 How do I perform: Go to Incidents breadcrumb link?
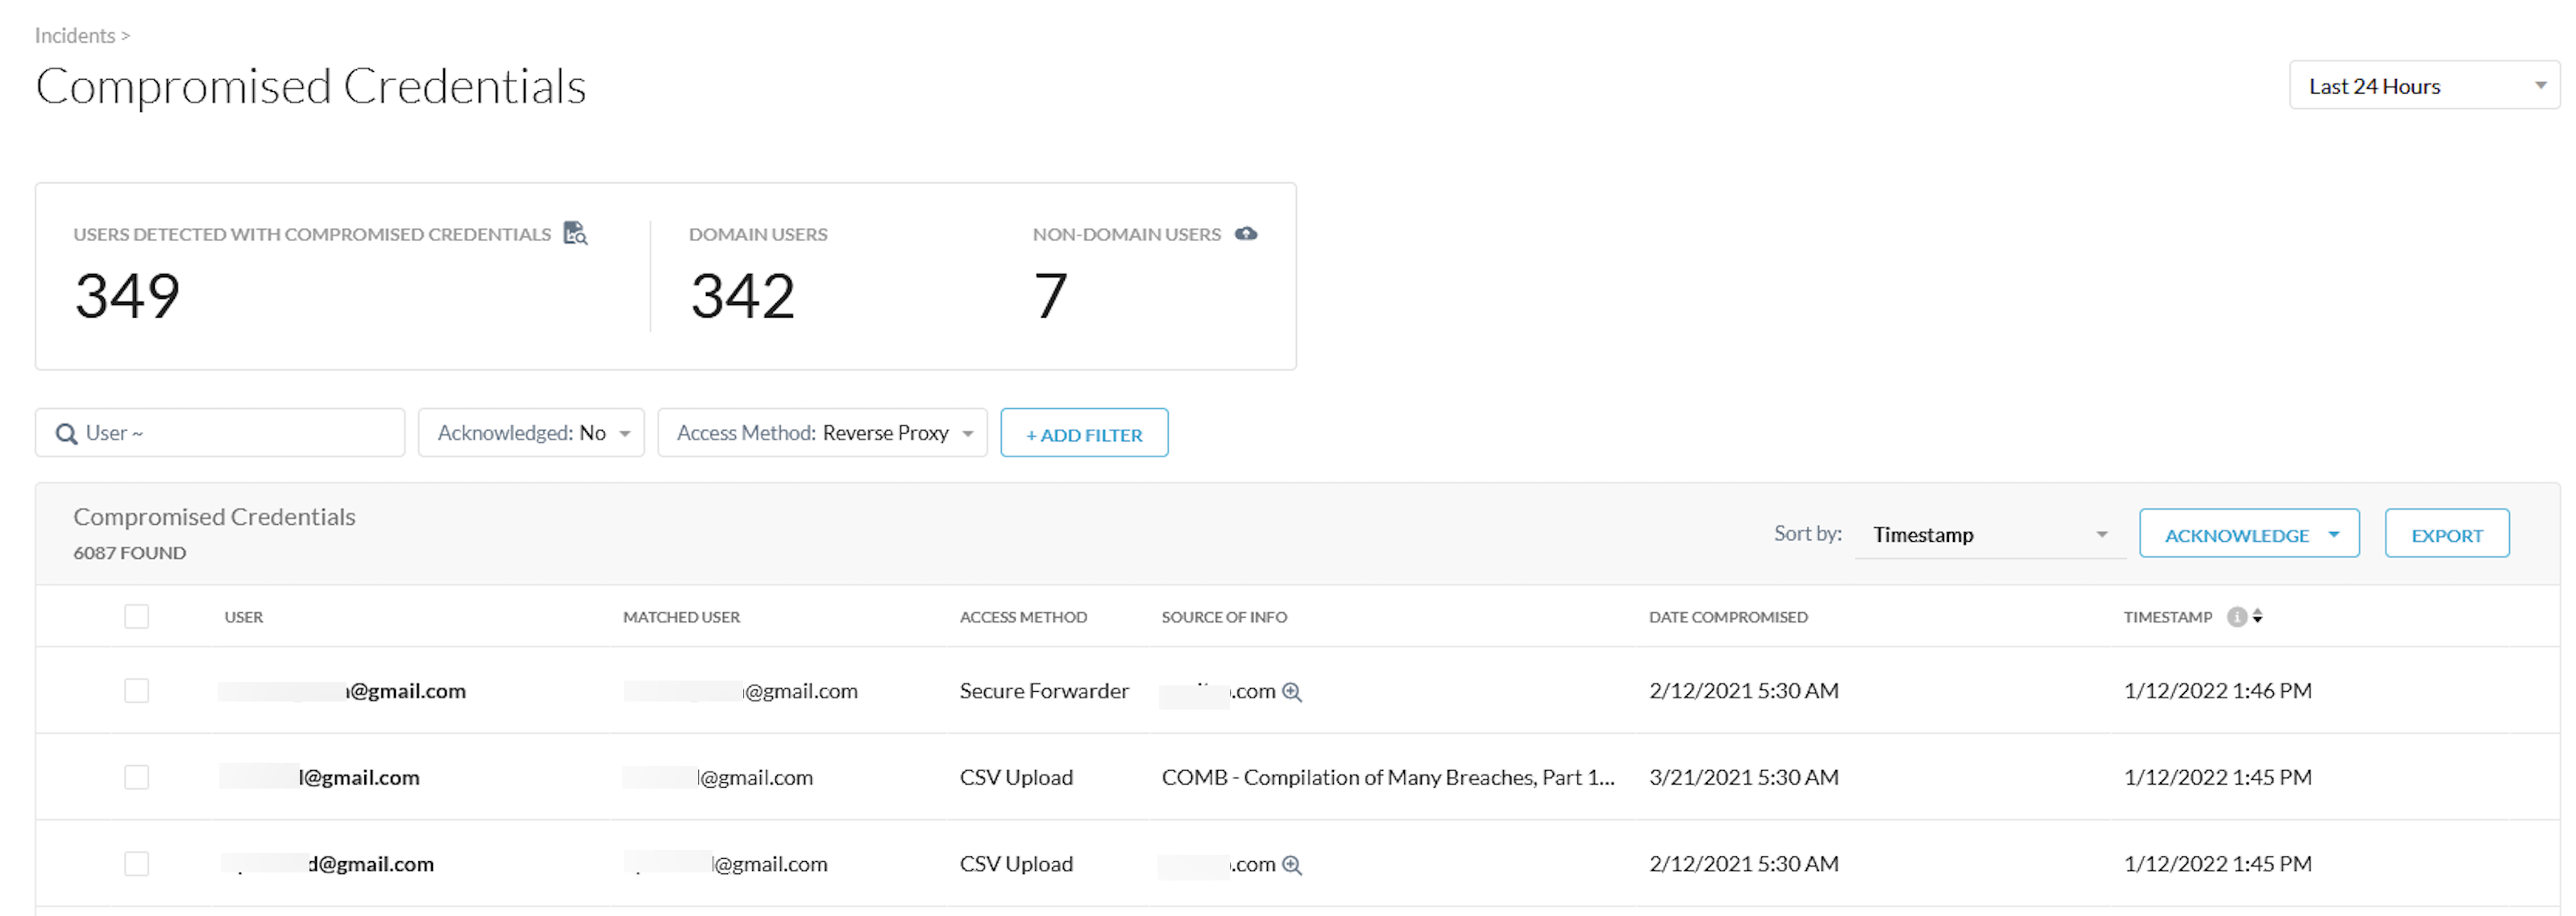coord(75,36)
